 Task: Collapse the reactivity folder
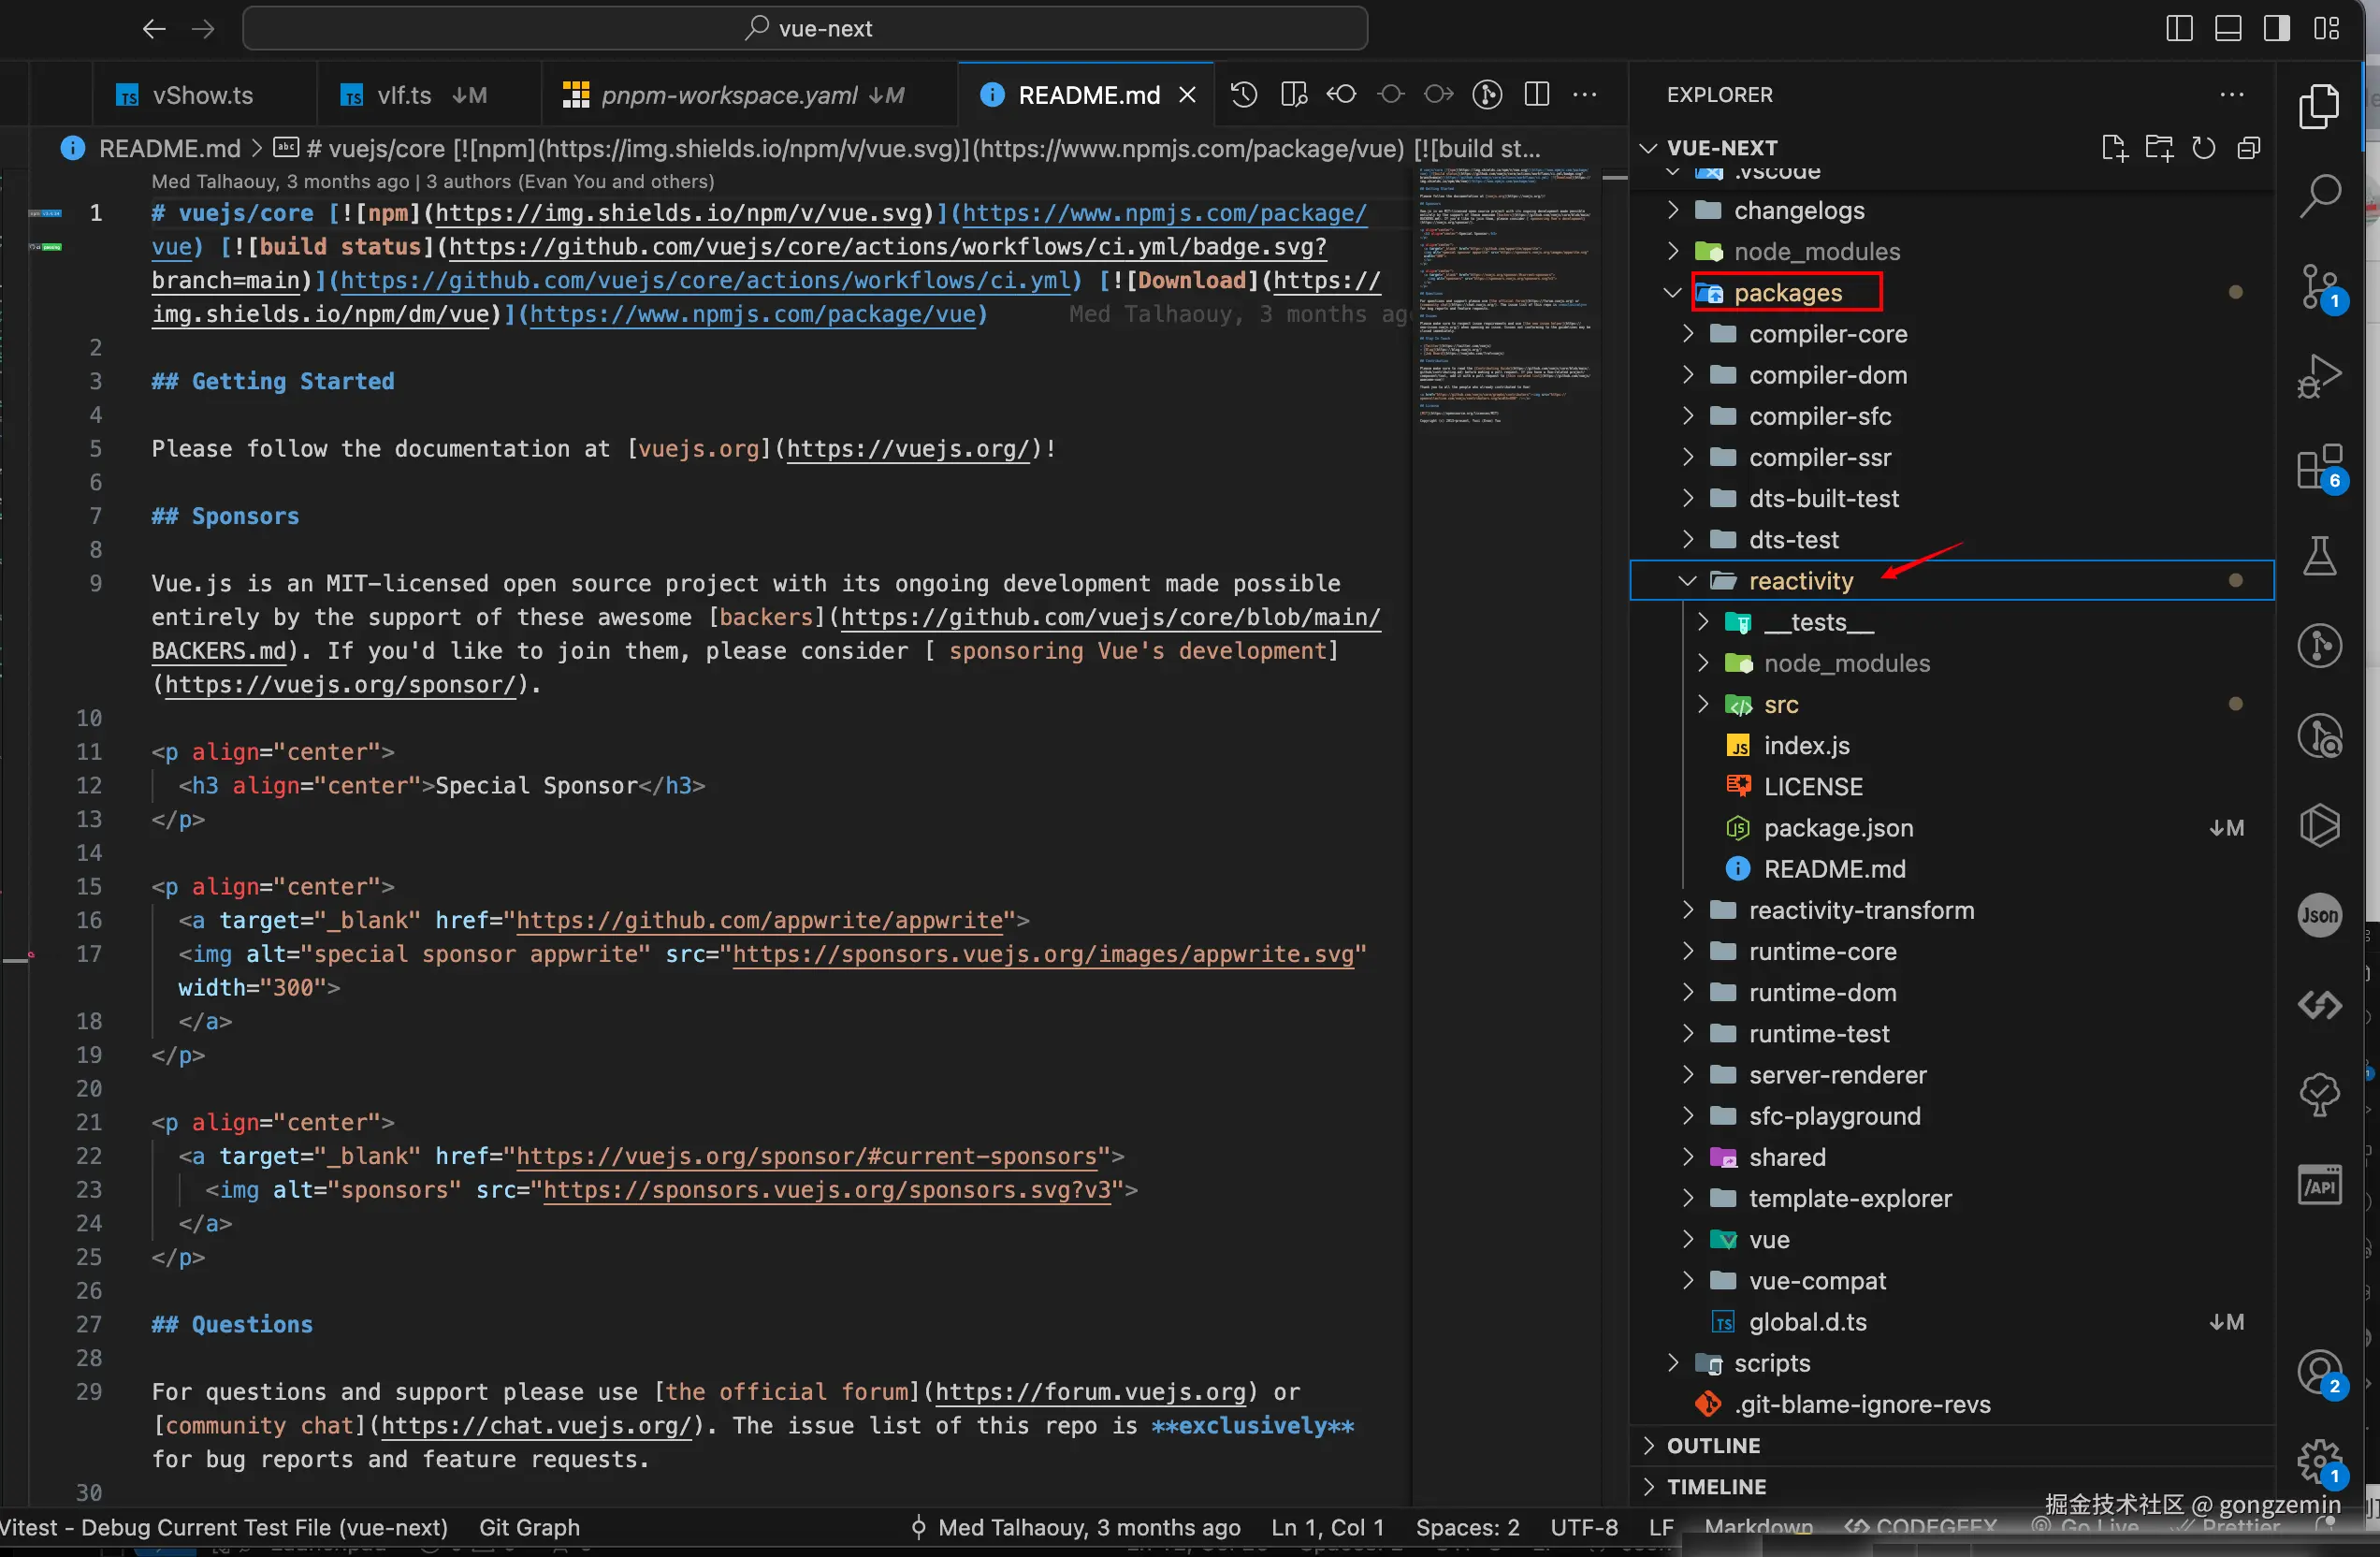click(1800, 581)
